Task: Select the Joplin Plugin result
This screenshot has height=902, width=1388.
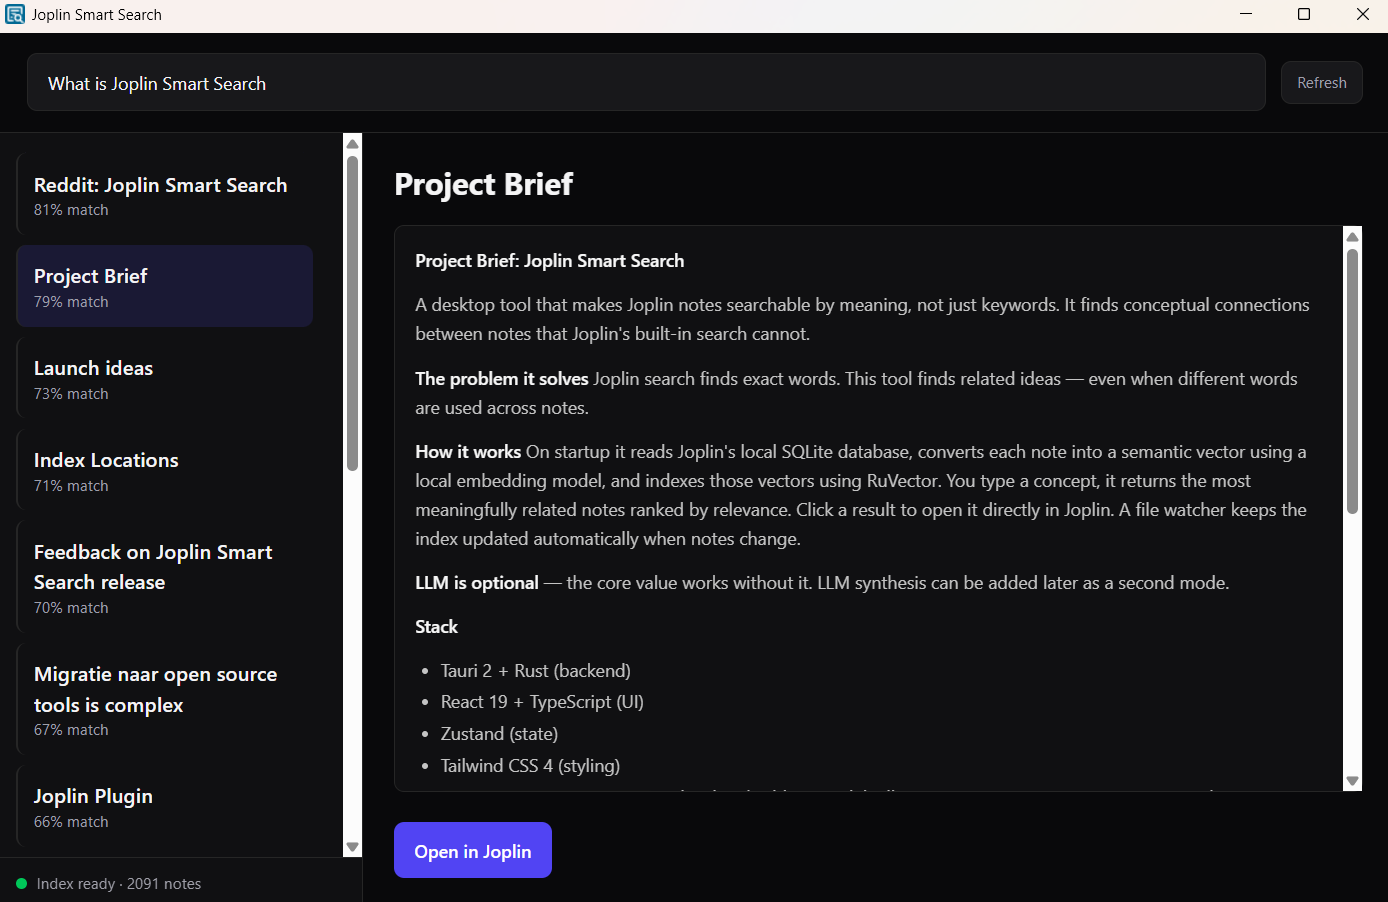Action: click(x=165, y=807)
